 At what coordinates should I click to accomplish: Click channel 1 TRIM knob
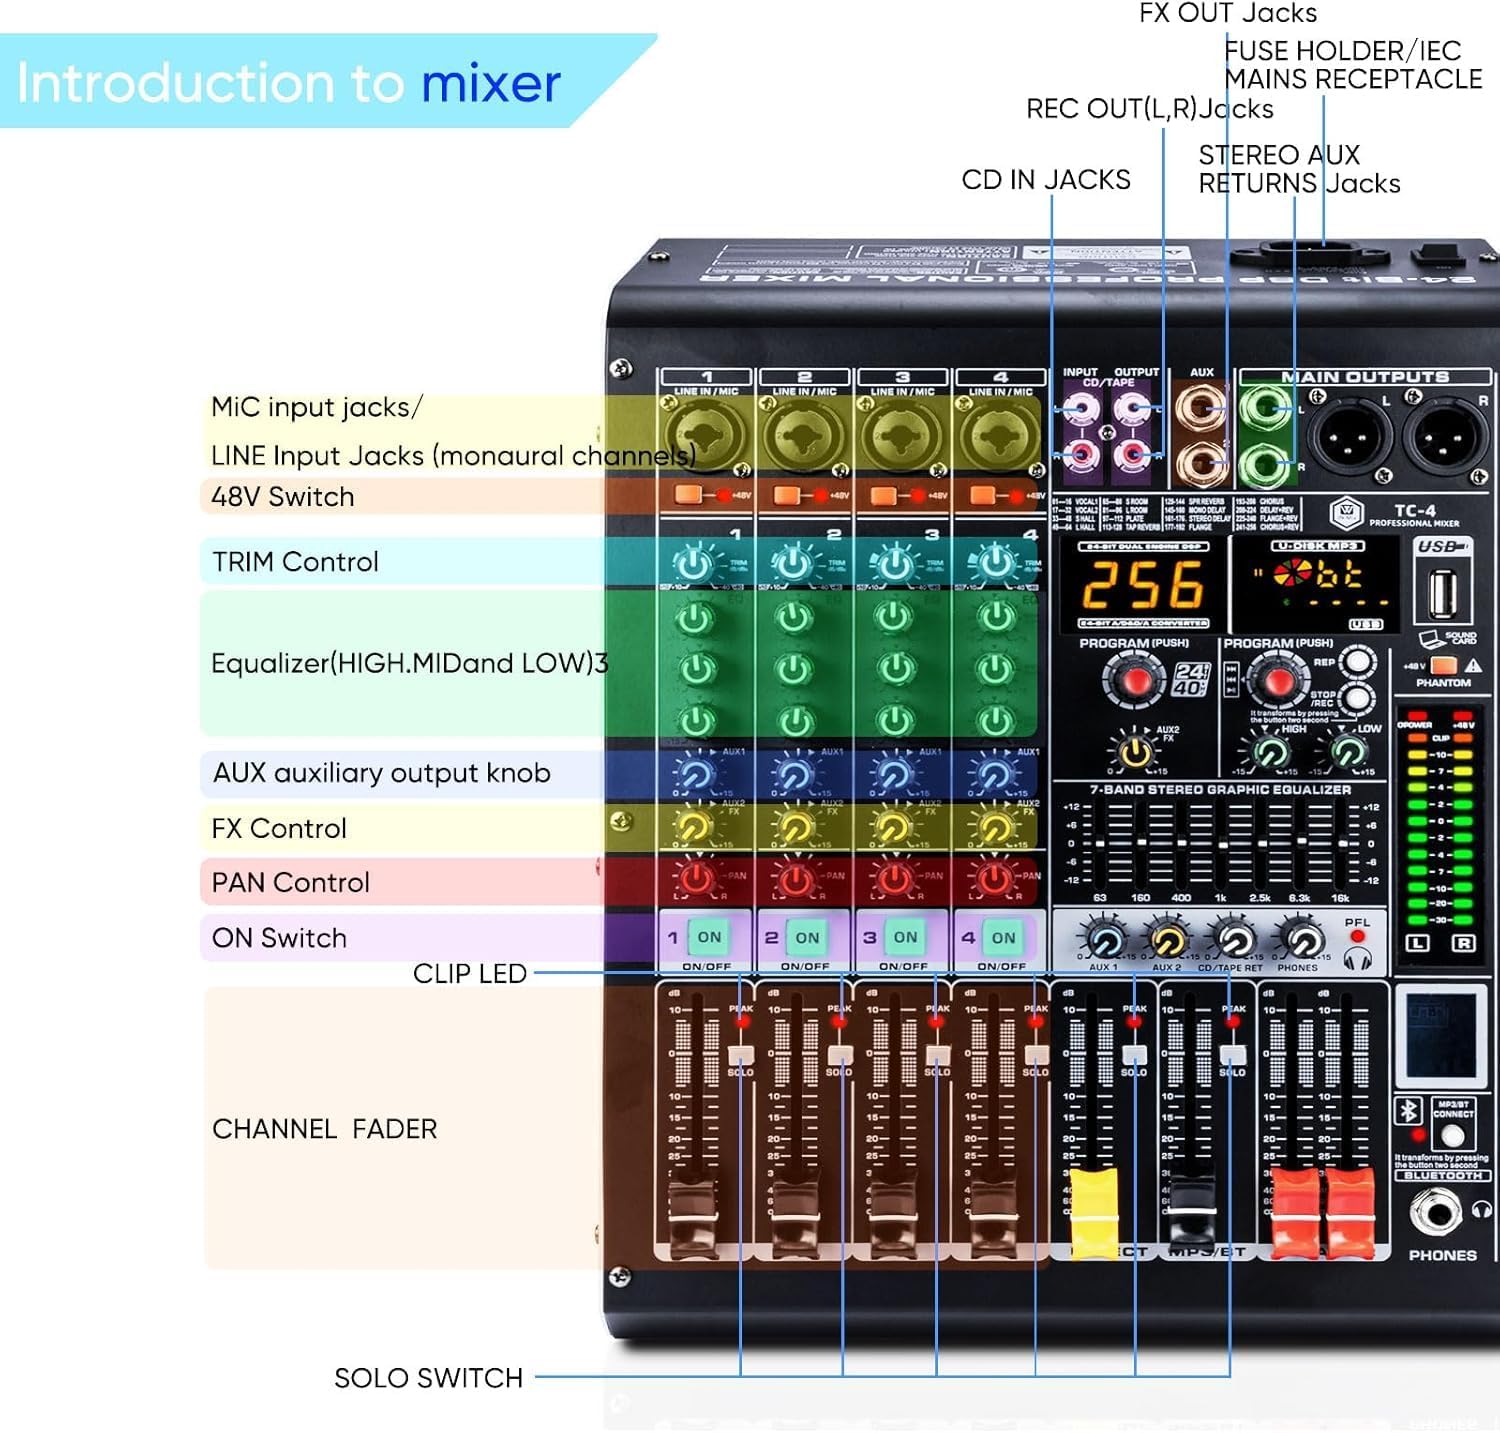click(693, 565)
